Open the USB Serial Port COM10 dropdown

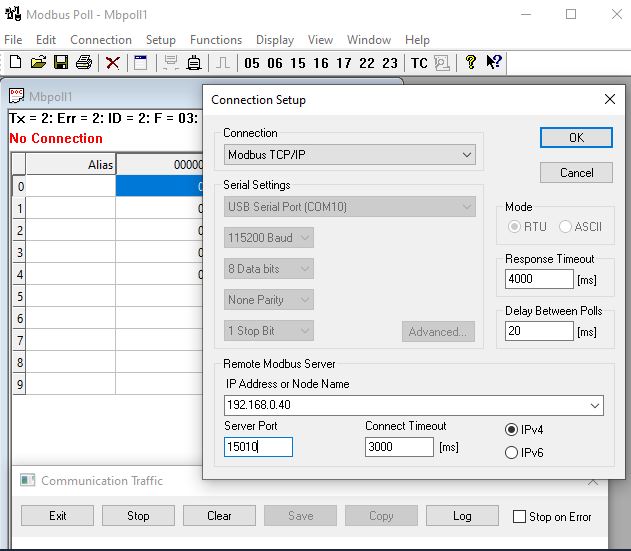[350, 206]
